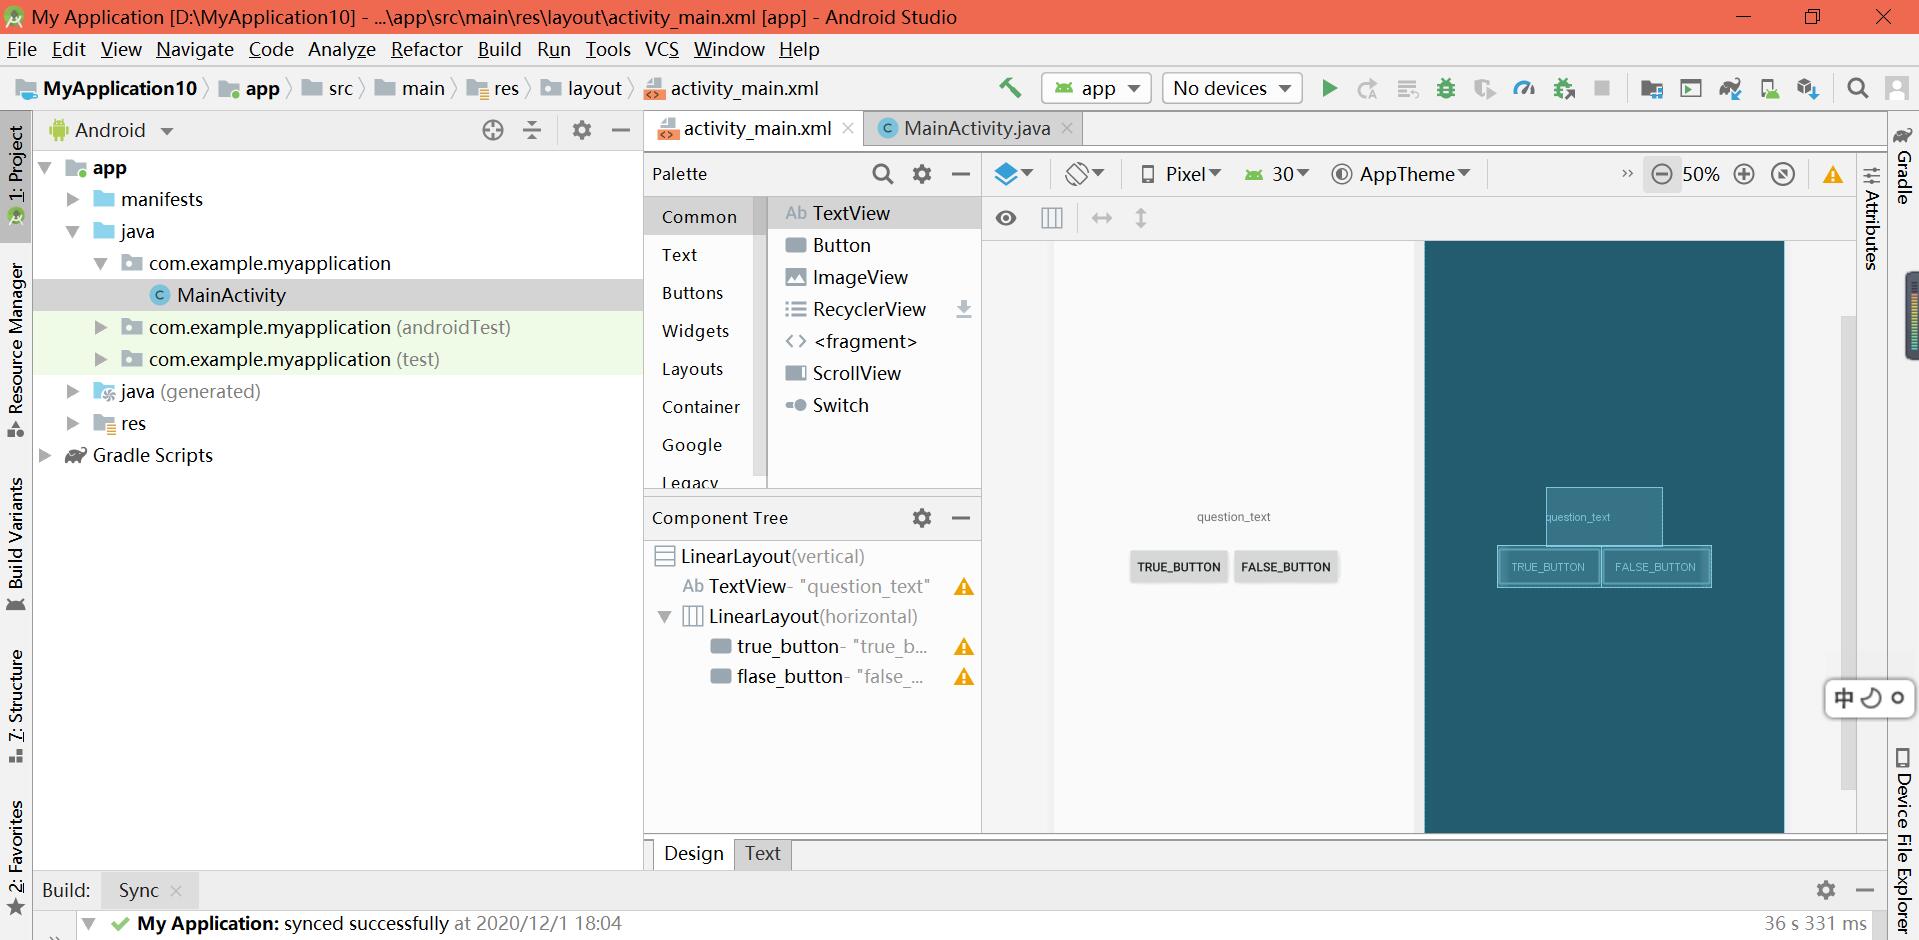Download RecyclerView dependency icon
1919x940 pixels.
[963, 309]
